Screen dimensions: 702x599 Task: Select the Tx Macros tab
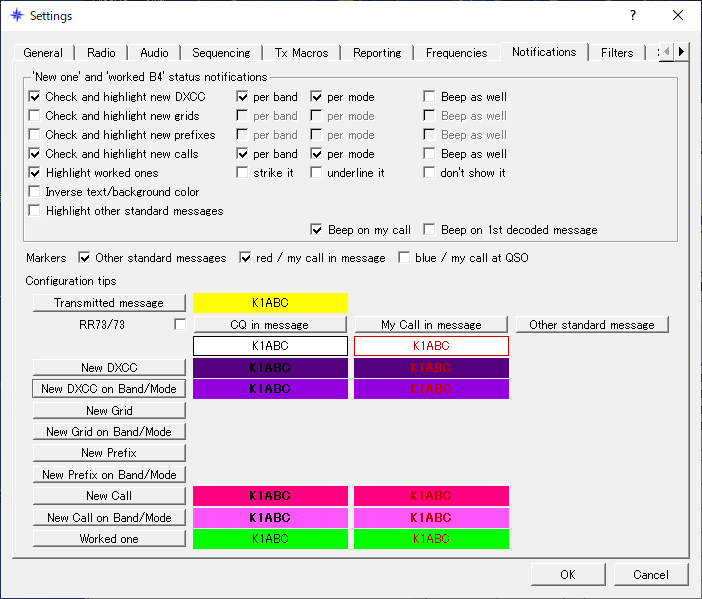[x=301, y=53]
